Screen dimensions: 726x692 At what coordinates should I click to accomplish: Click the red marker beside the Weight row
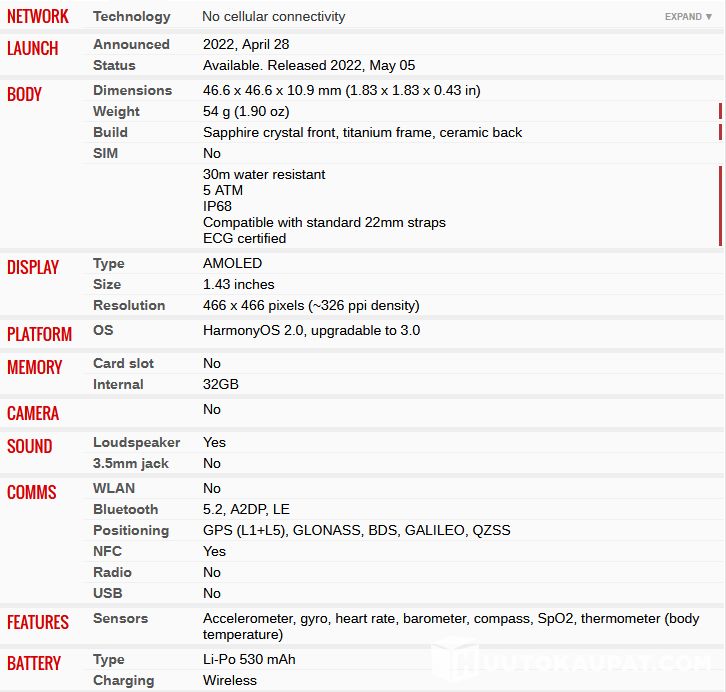click(x=719, y=111)
